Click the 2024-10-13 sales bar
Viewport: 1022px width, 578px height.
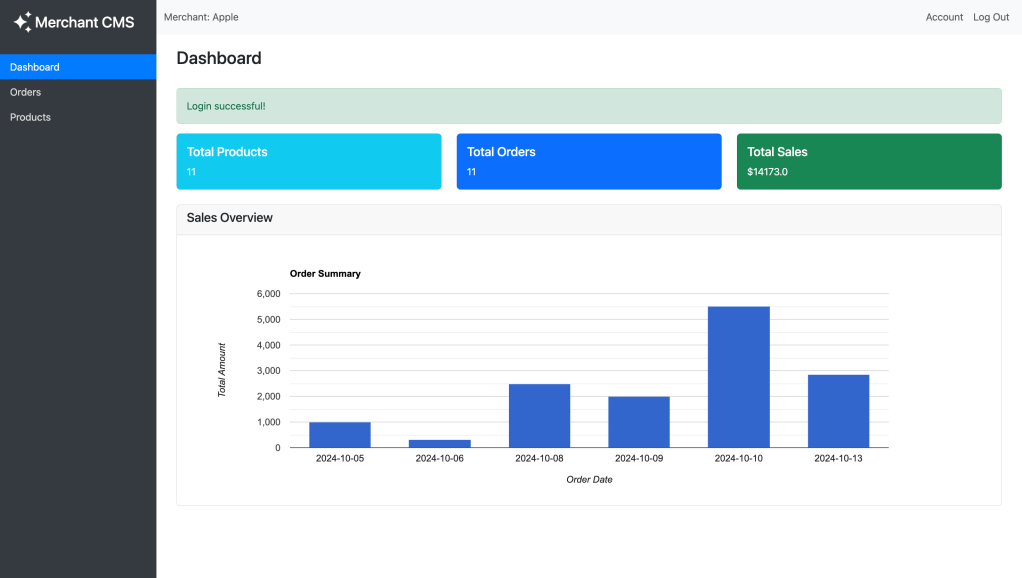(x=838, y=411)
